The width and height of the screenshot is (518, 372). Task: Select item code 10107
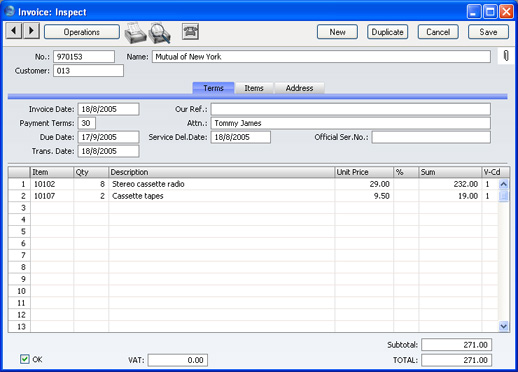(45, 196)
